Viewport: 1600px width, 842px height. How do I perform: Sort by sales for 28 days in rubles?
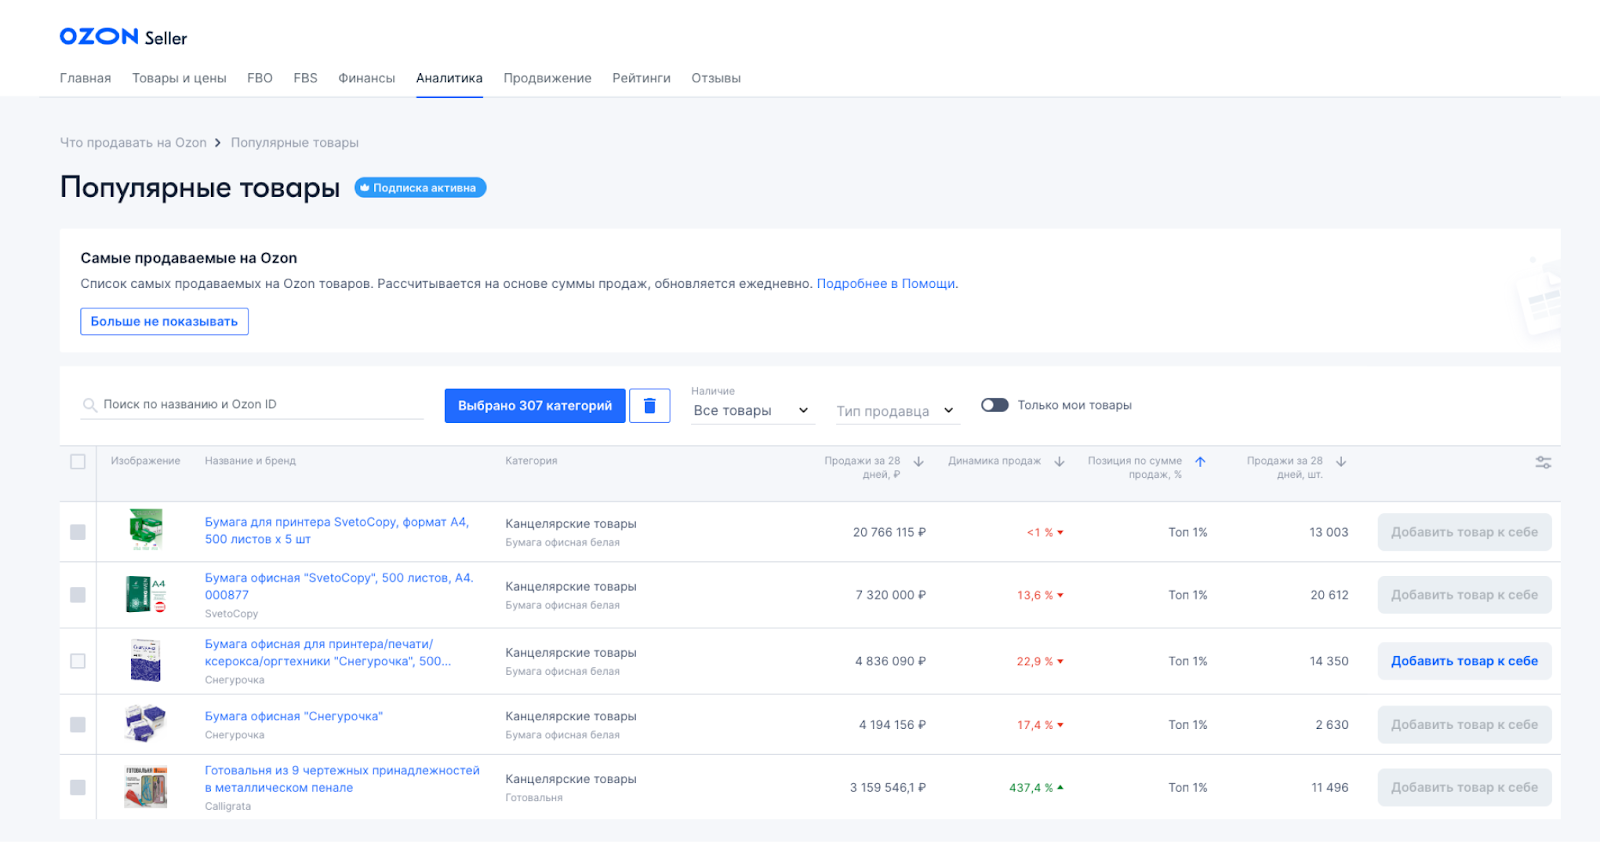click(x=918, y=461)
